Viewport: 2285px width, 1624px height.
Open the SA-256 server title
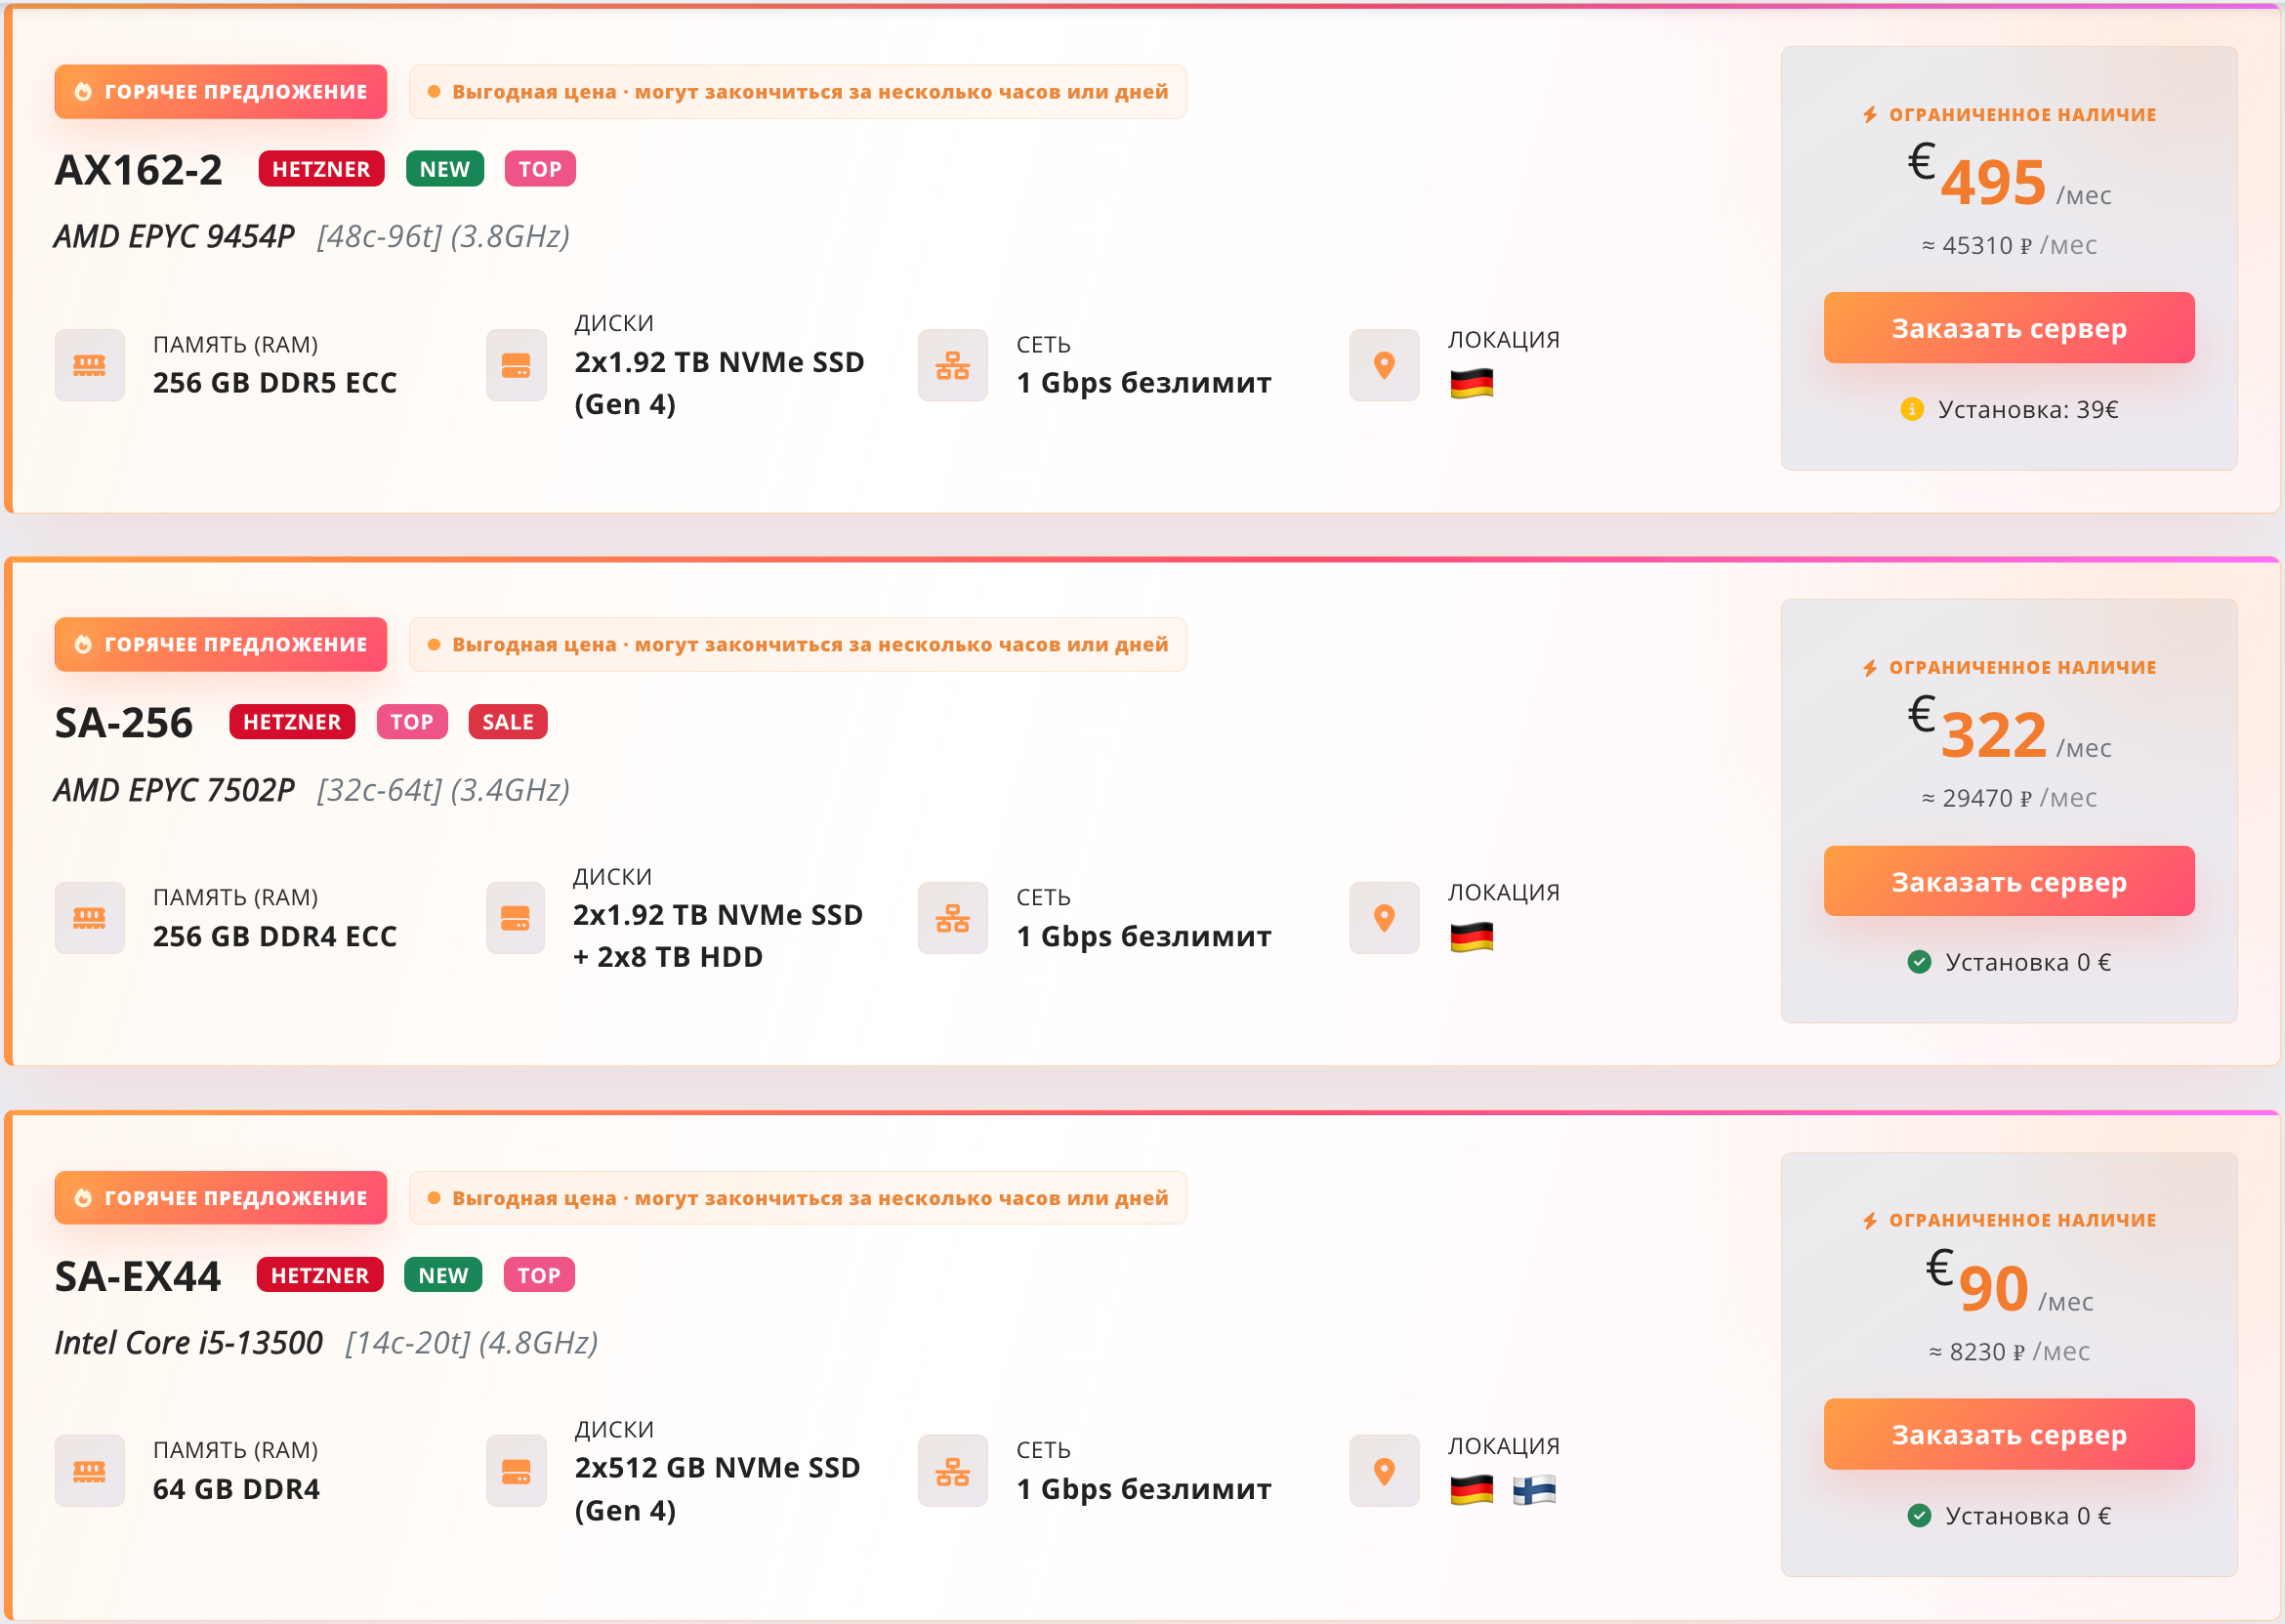point(124,722)
